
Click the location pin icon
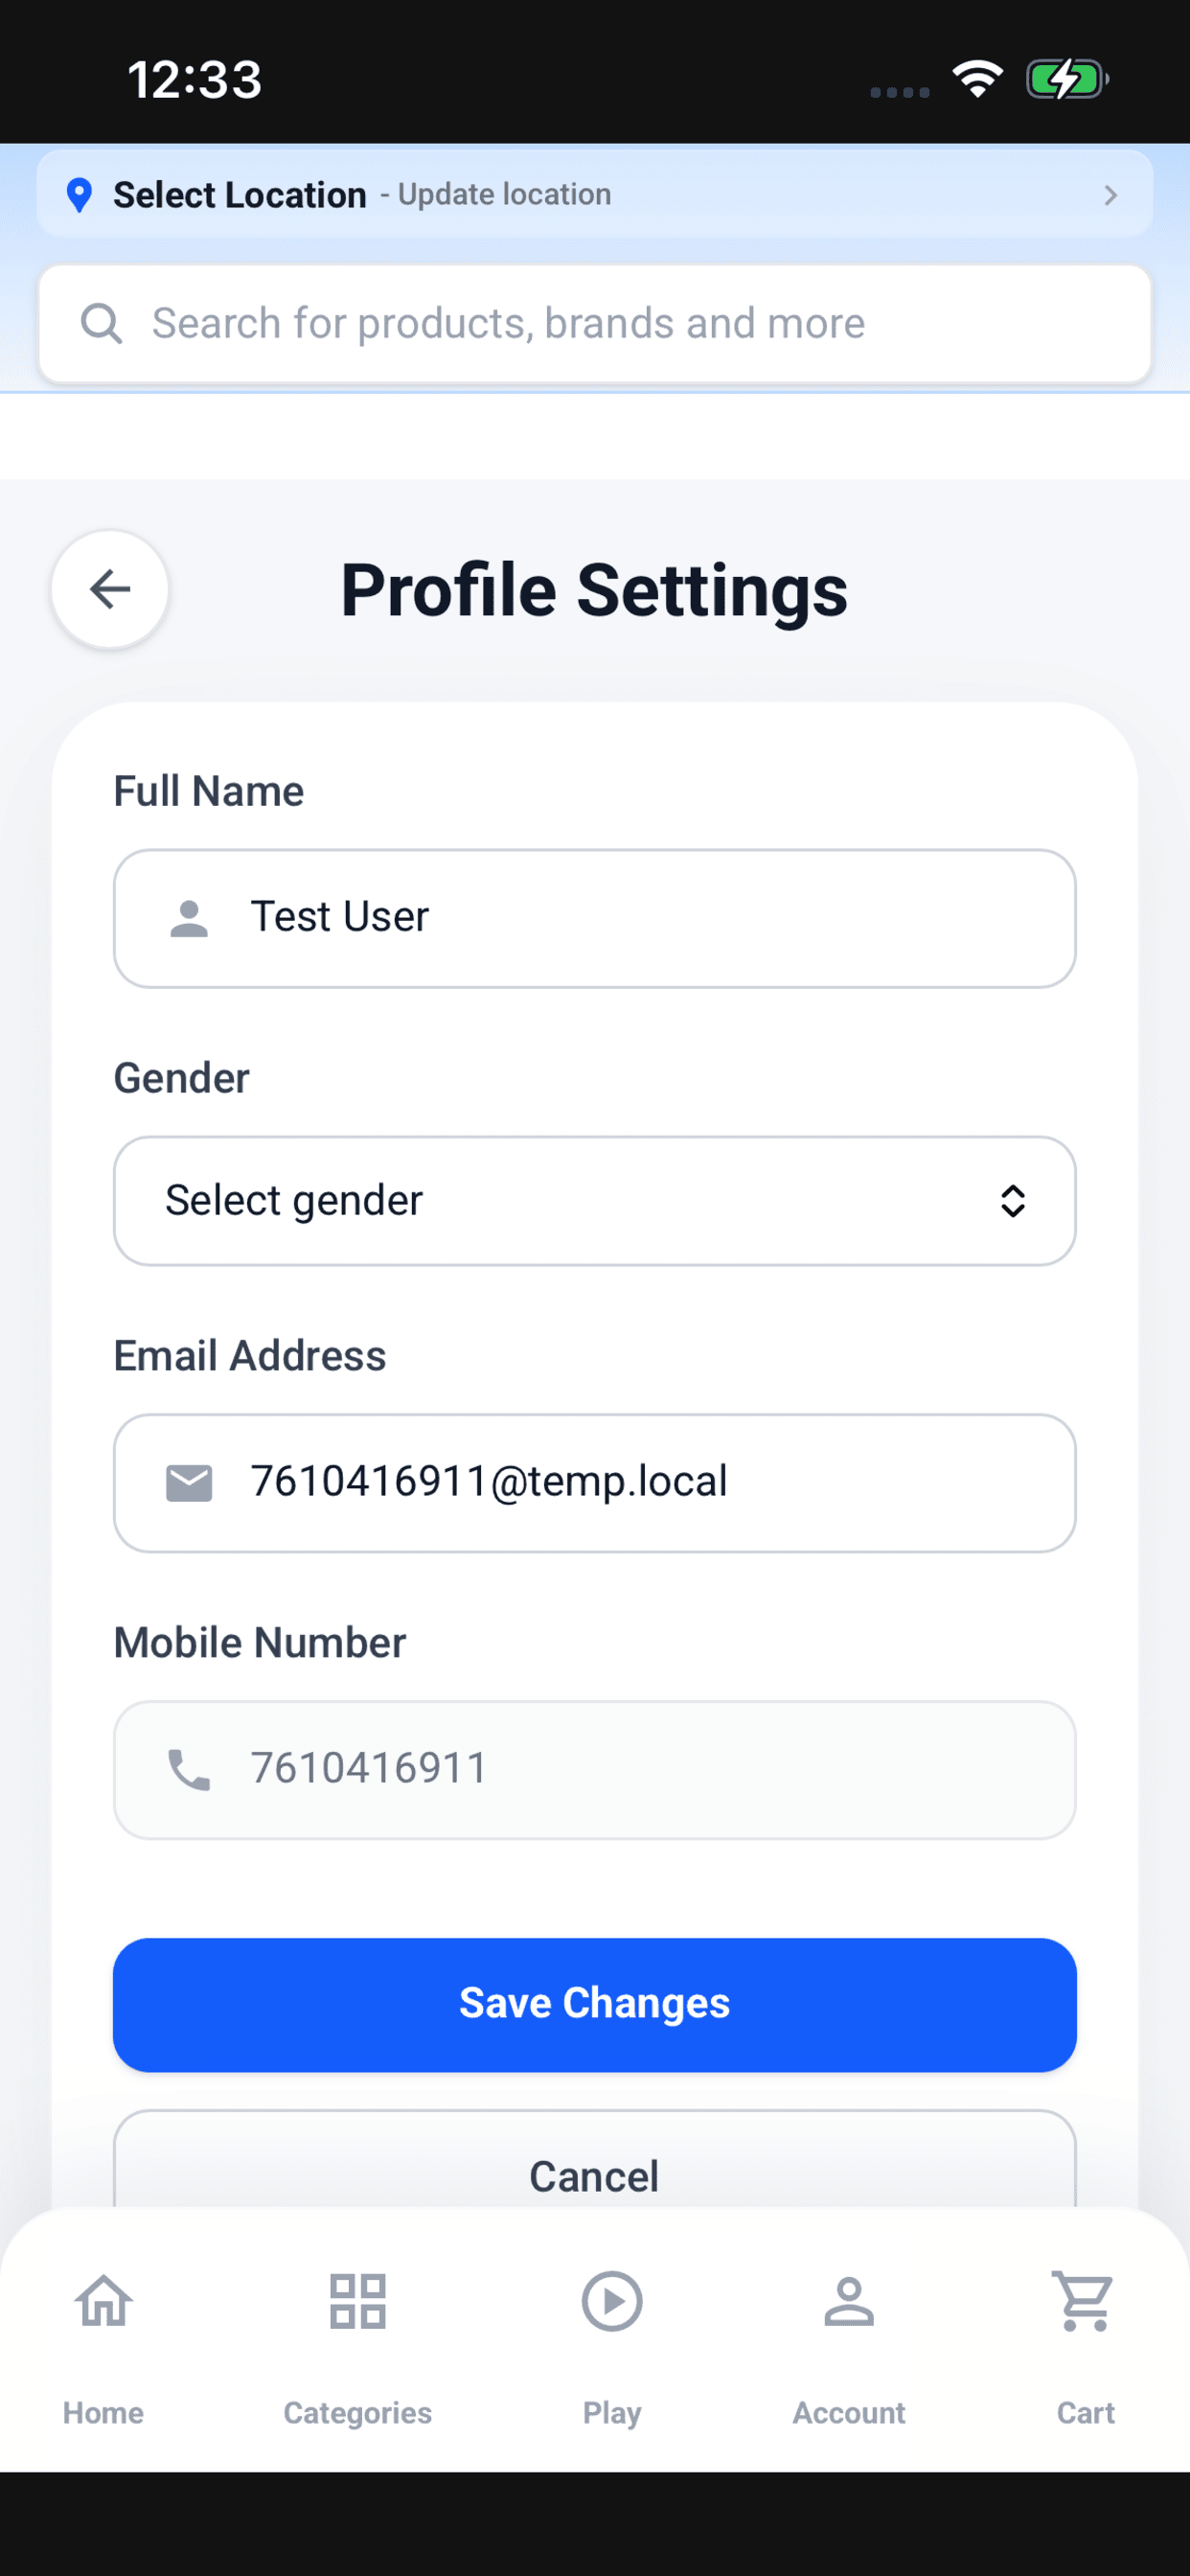(x=79, y=195)
